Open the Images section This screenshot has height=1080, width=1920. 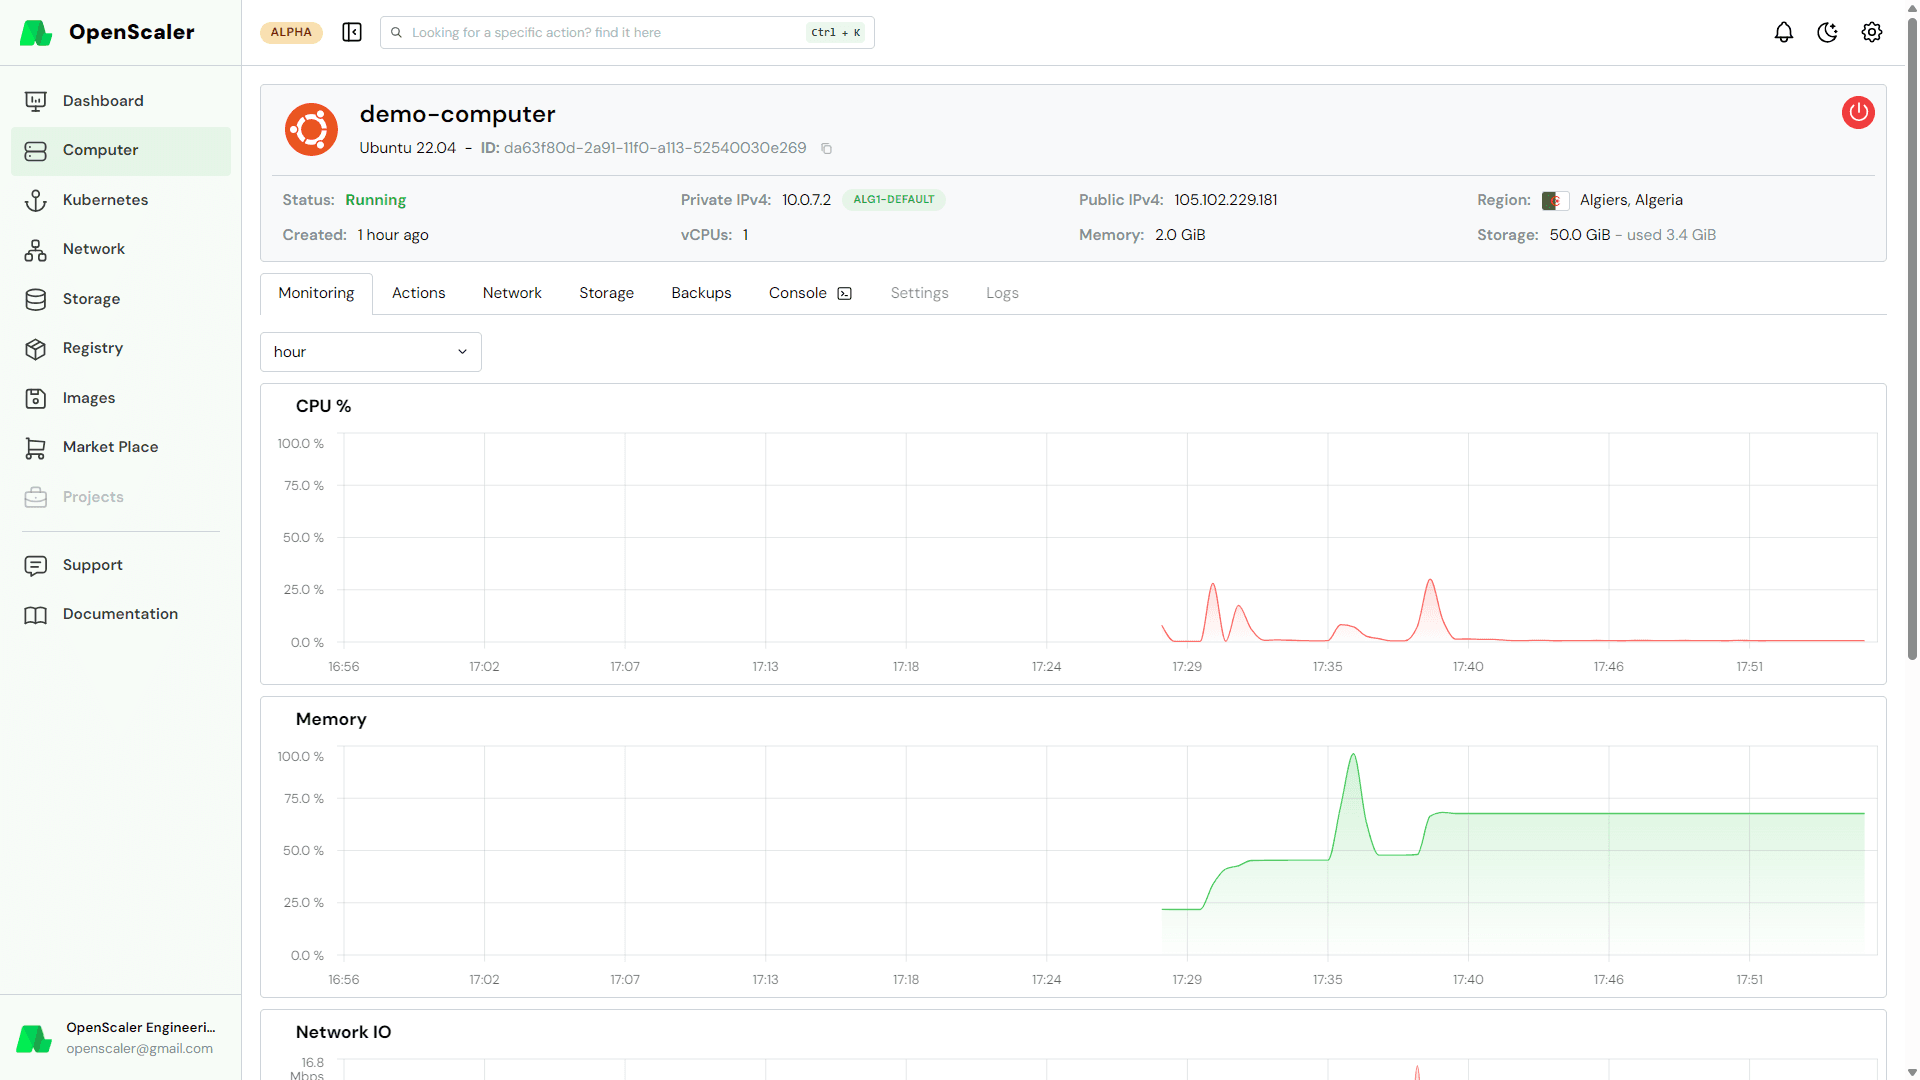(121, 398)
